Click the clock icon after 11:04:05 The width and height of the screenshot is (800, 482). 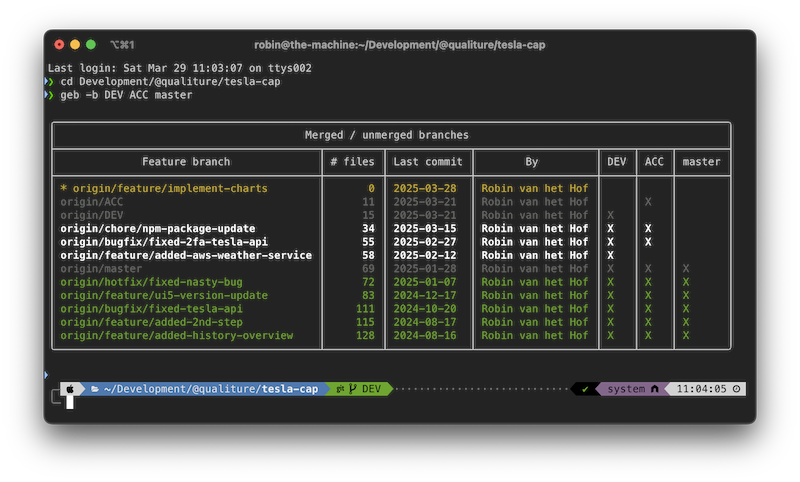coord(736,389)
